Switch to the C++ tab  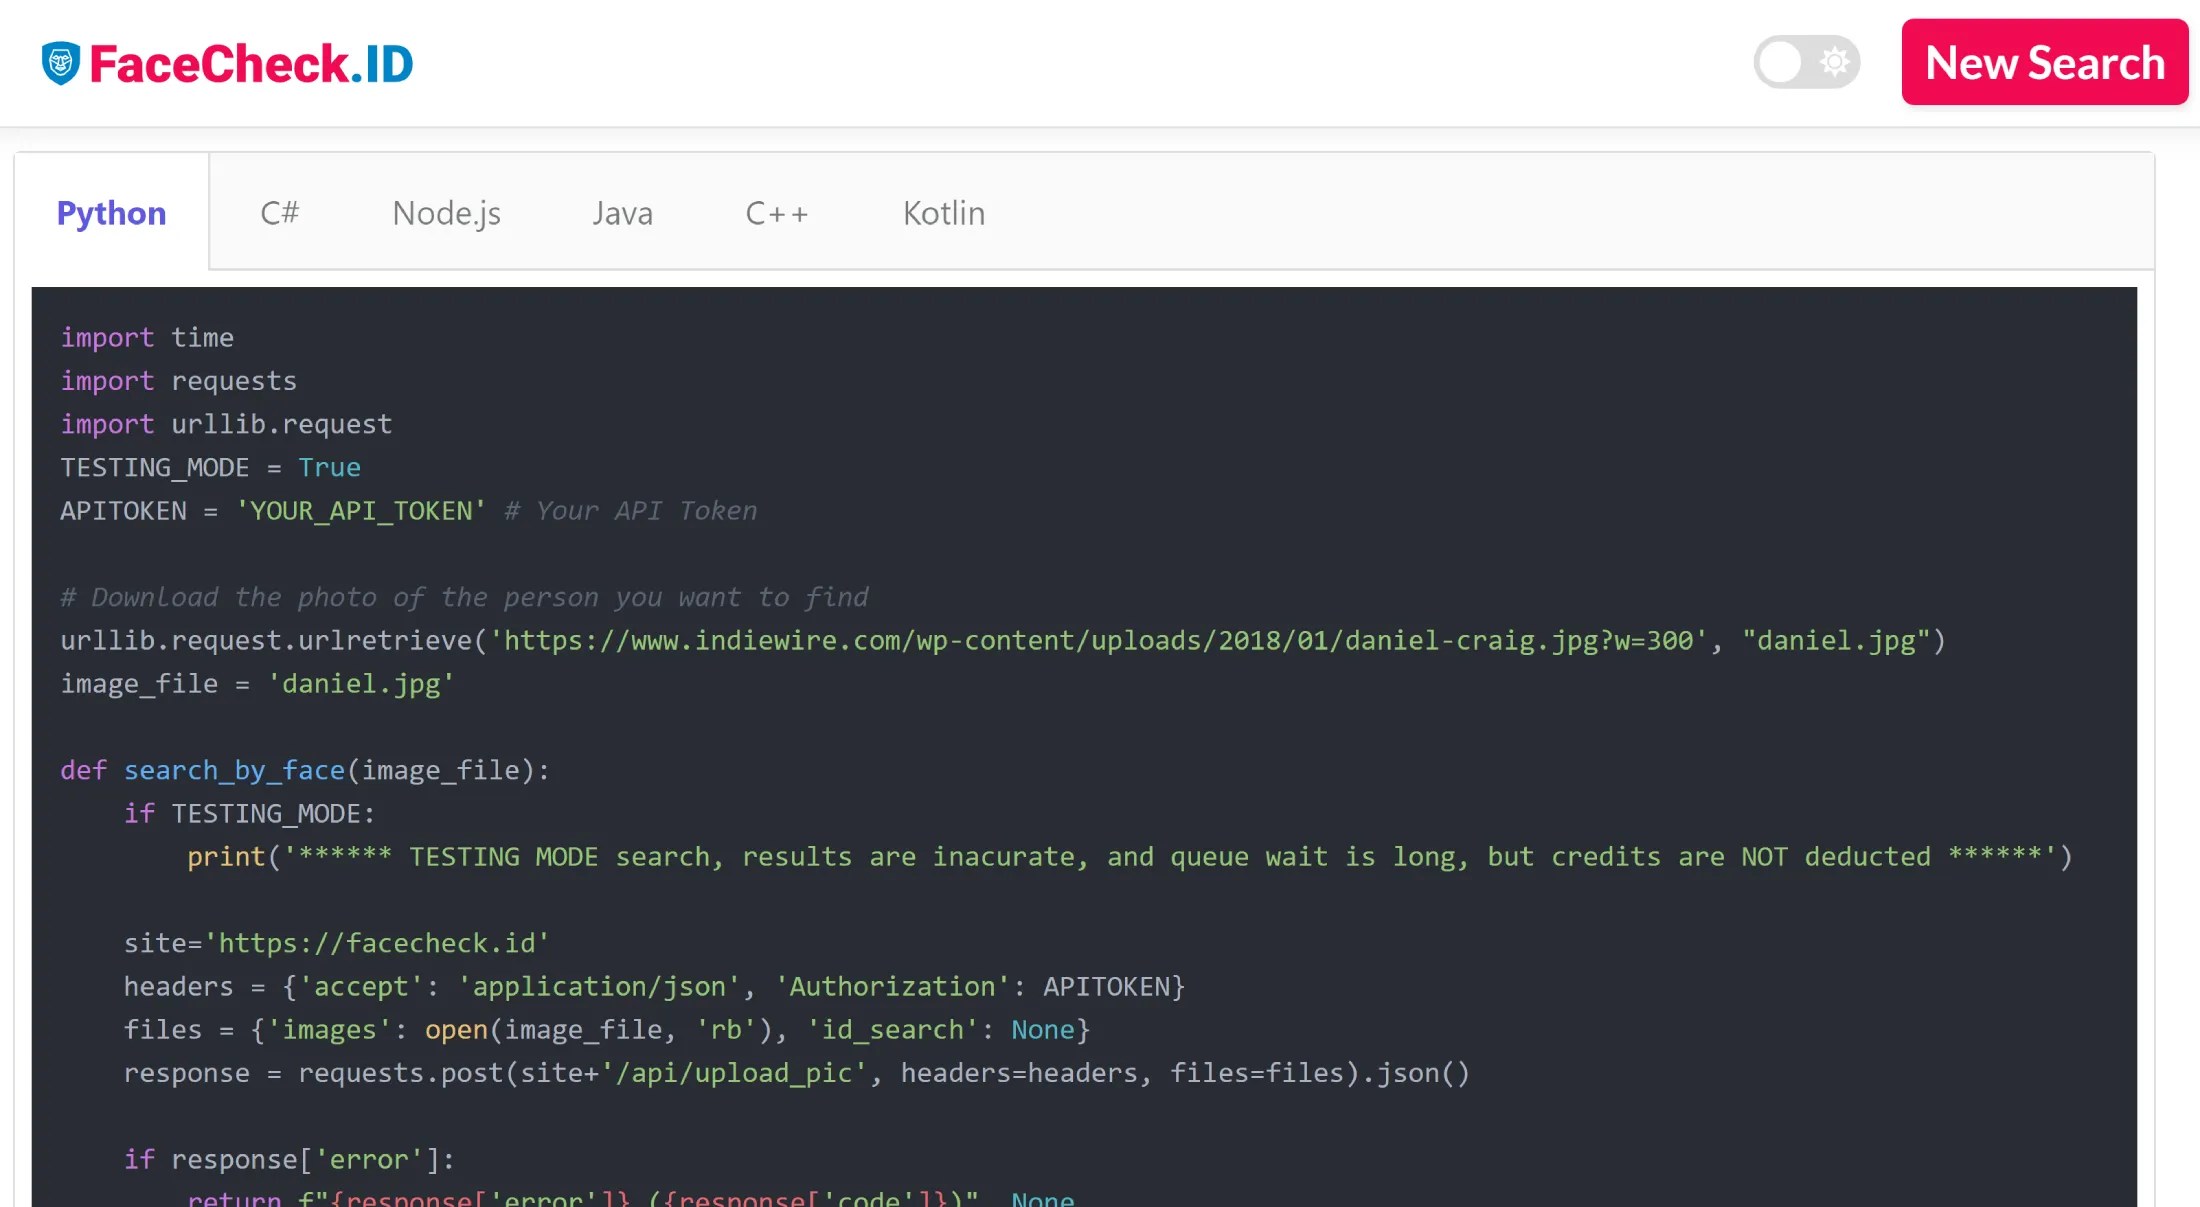[x=776, y=213]
